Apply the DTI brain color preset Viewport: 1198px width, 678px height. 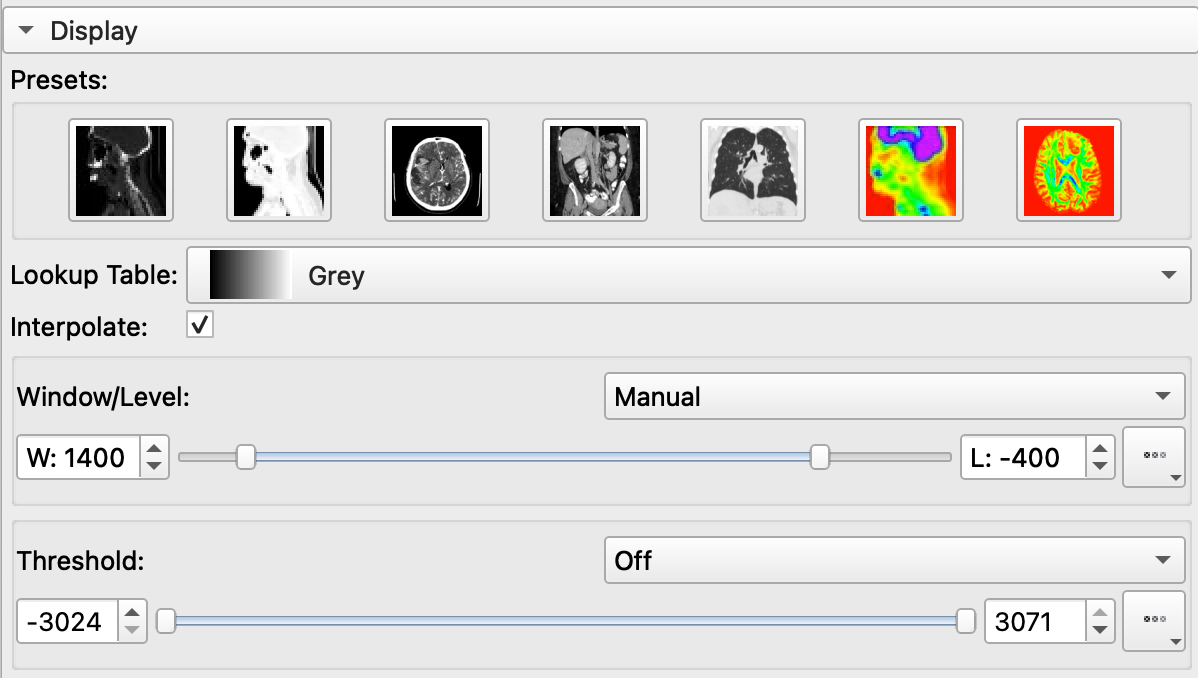coord(1069,170)
